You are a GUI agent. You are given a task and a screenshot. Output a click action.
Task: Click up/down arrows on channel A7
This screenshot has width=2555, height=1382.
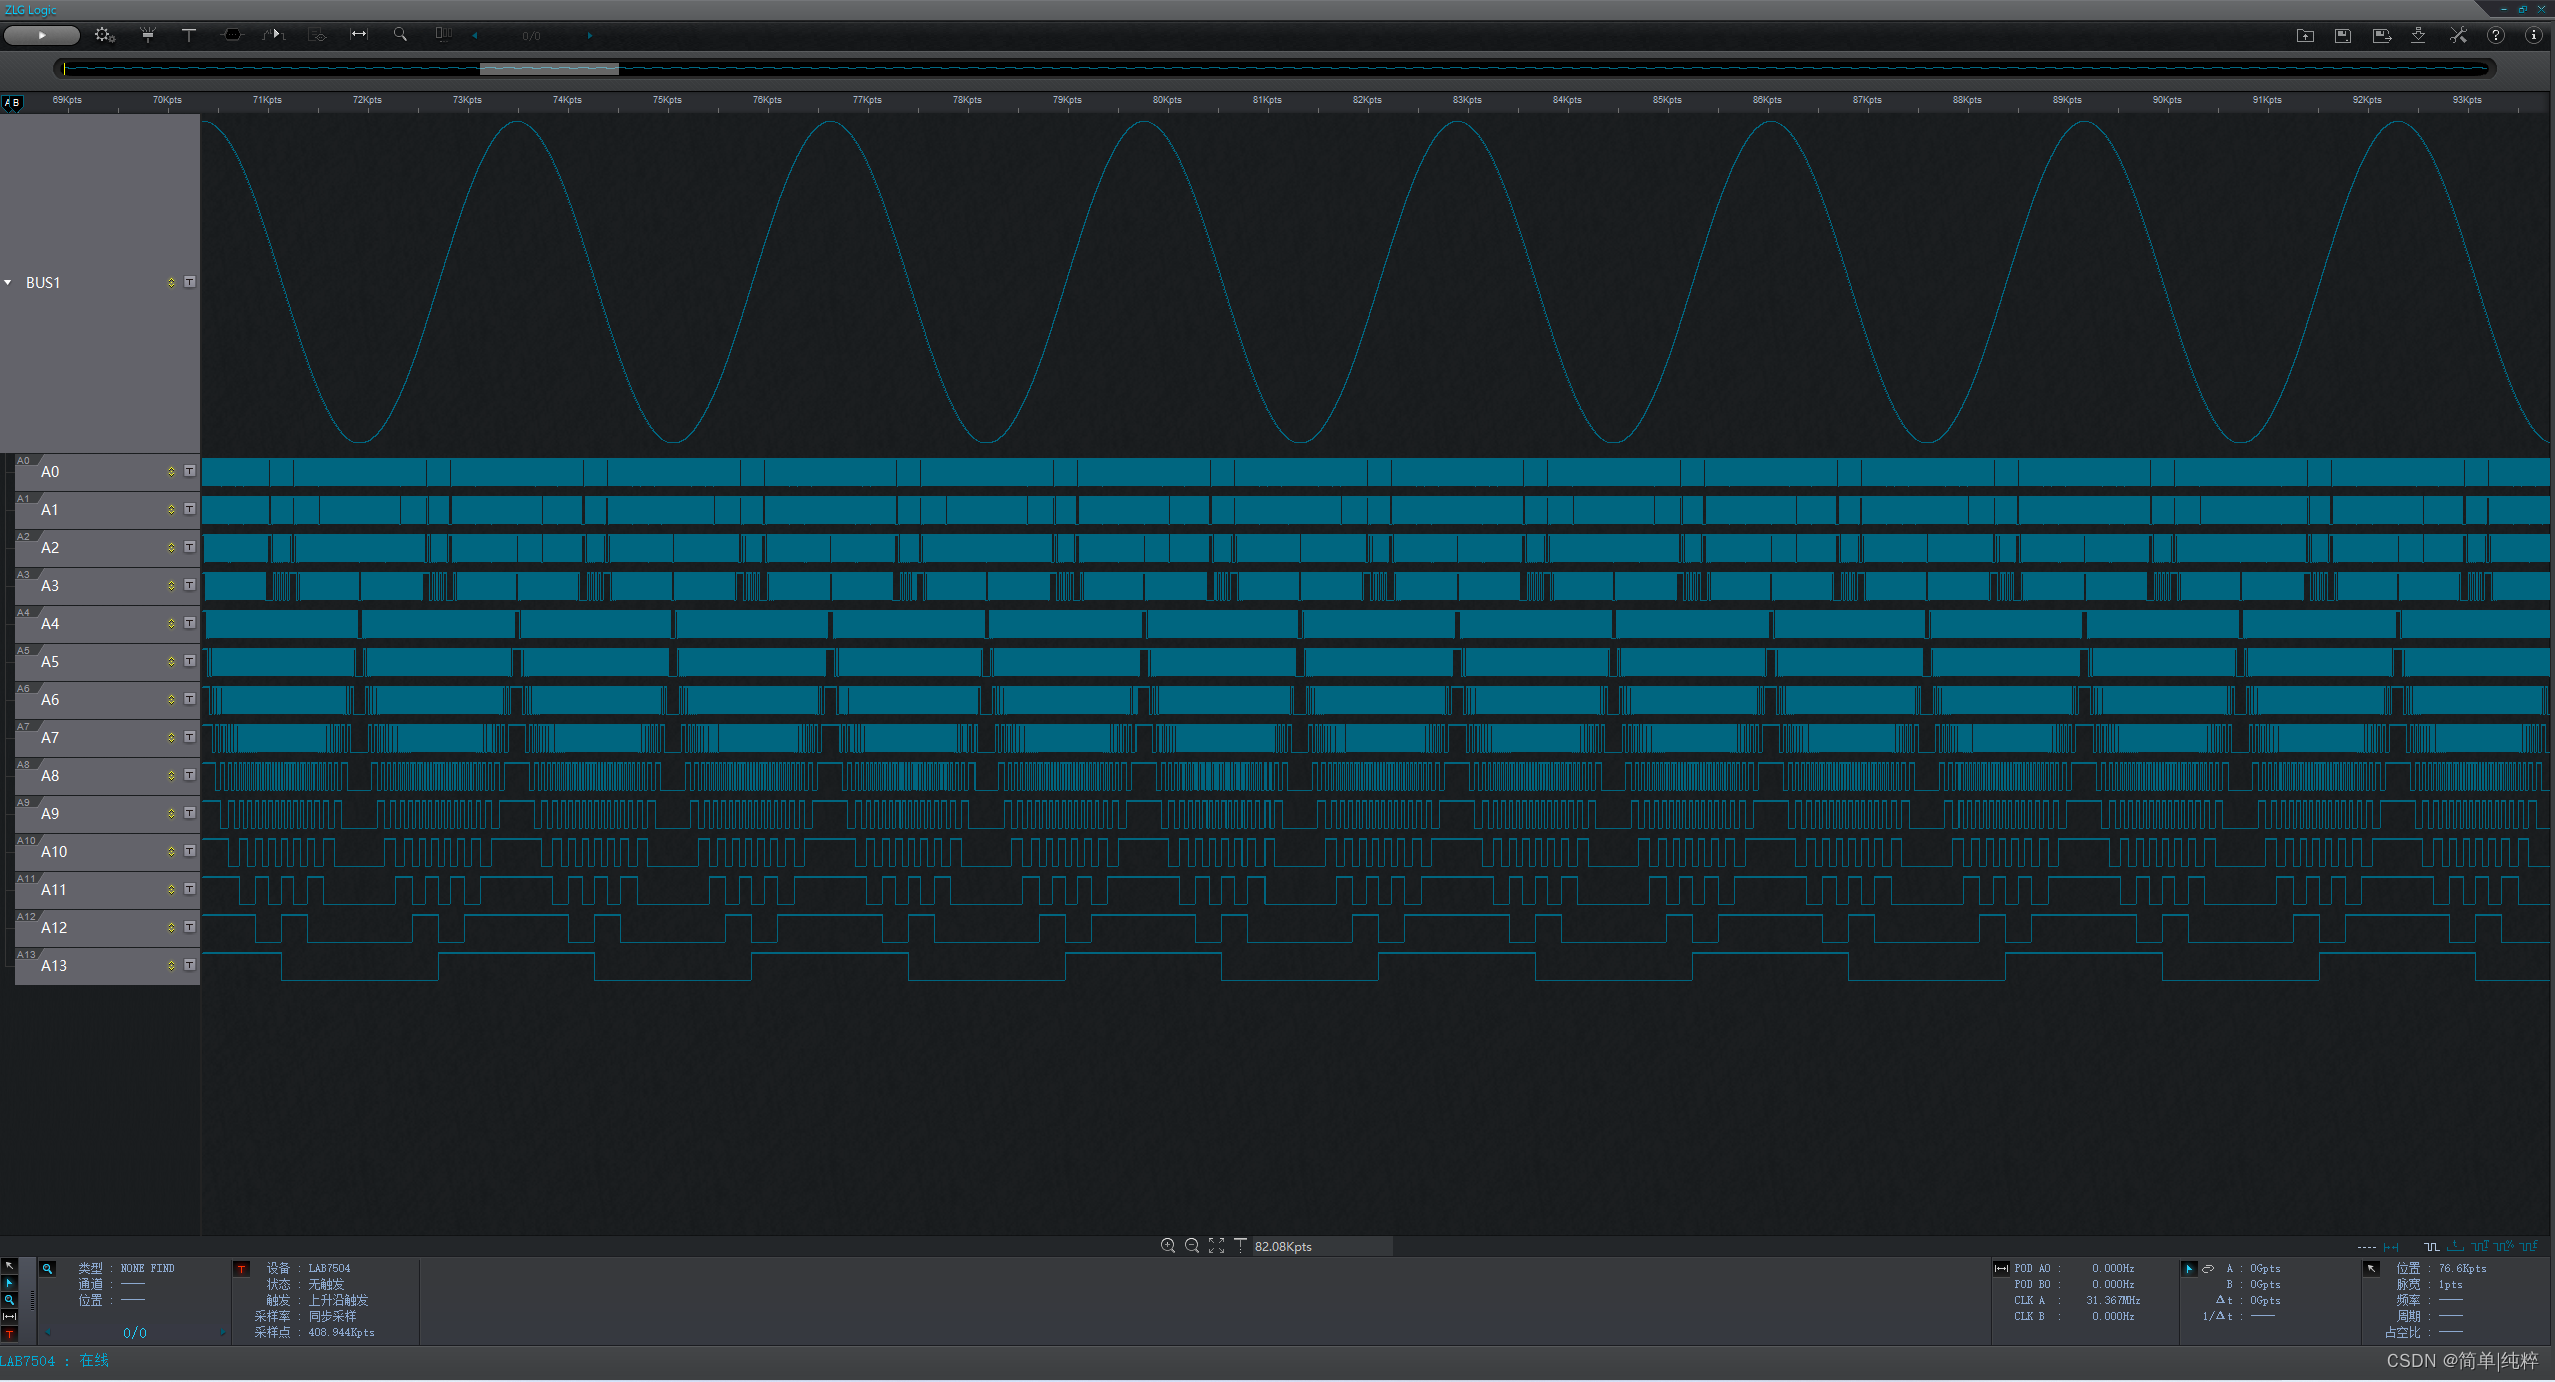[x=171, y=737]
